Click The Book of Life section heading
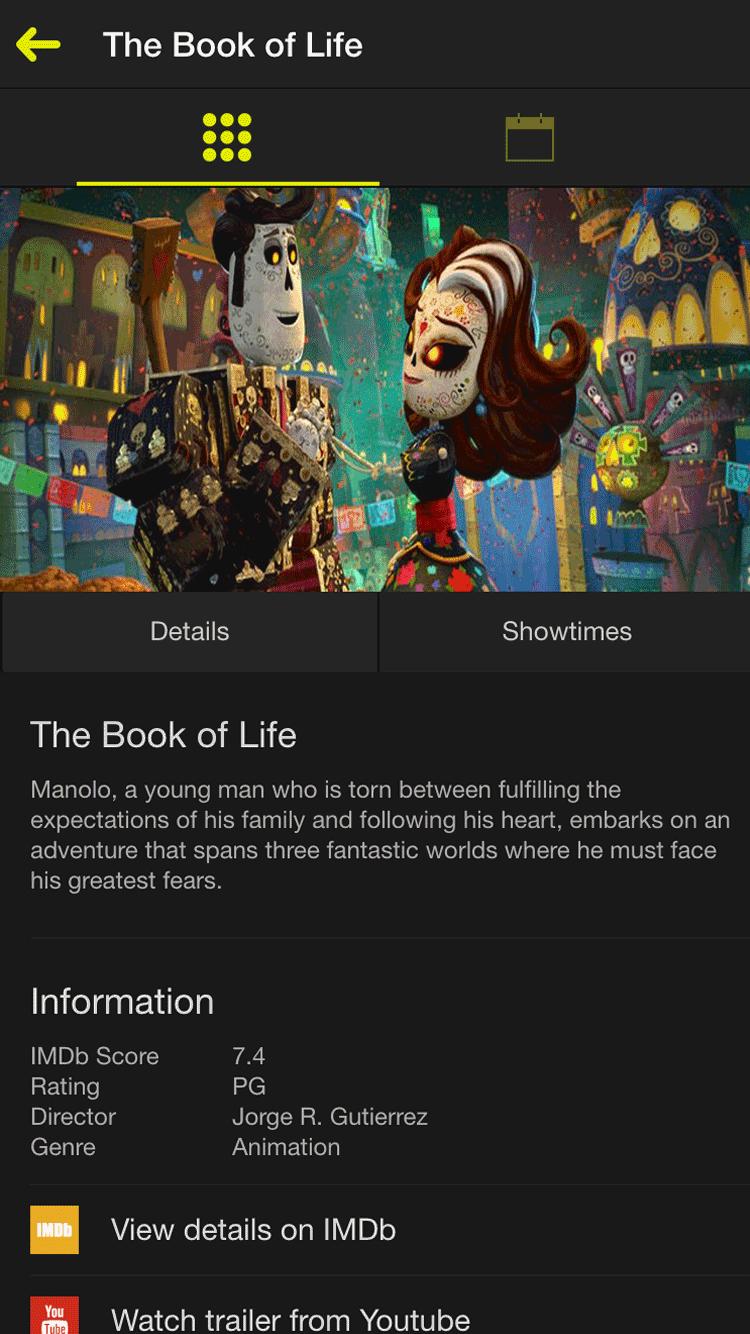Image resolution: width=750 pixels, height=1334 pixels. pyautogui.click(x=163, y=735)
